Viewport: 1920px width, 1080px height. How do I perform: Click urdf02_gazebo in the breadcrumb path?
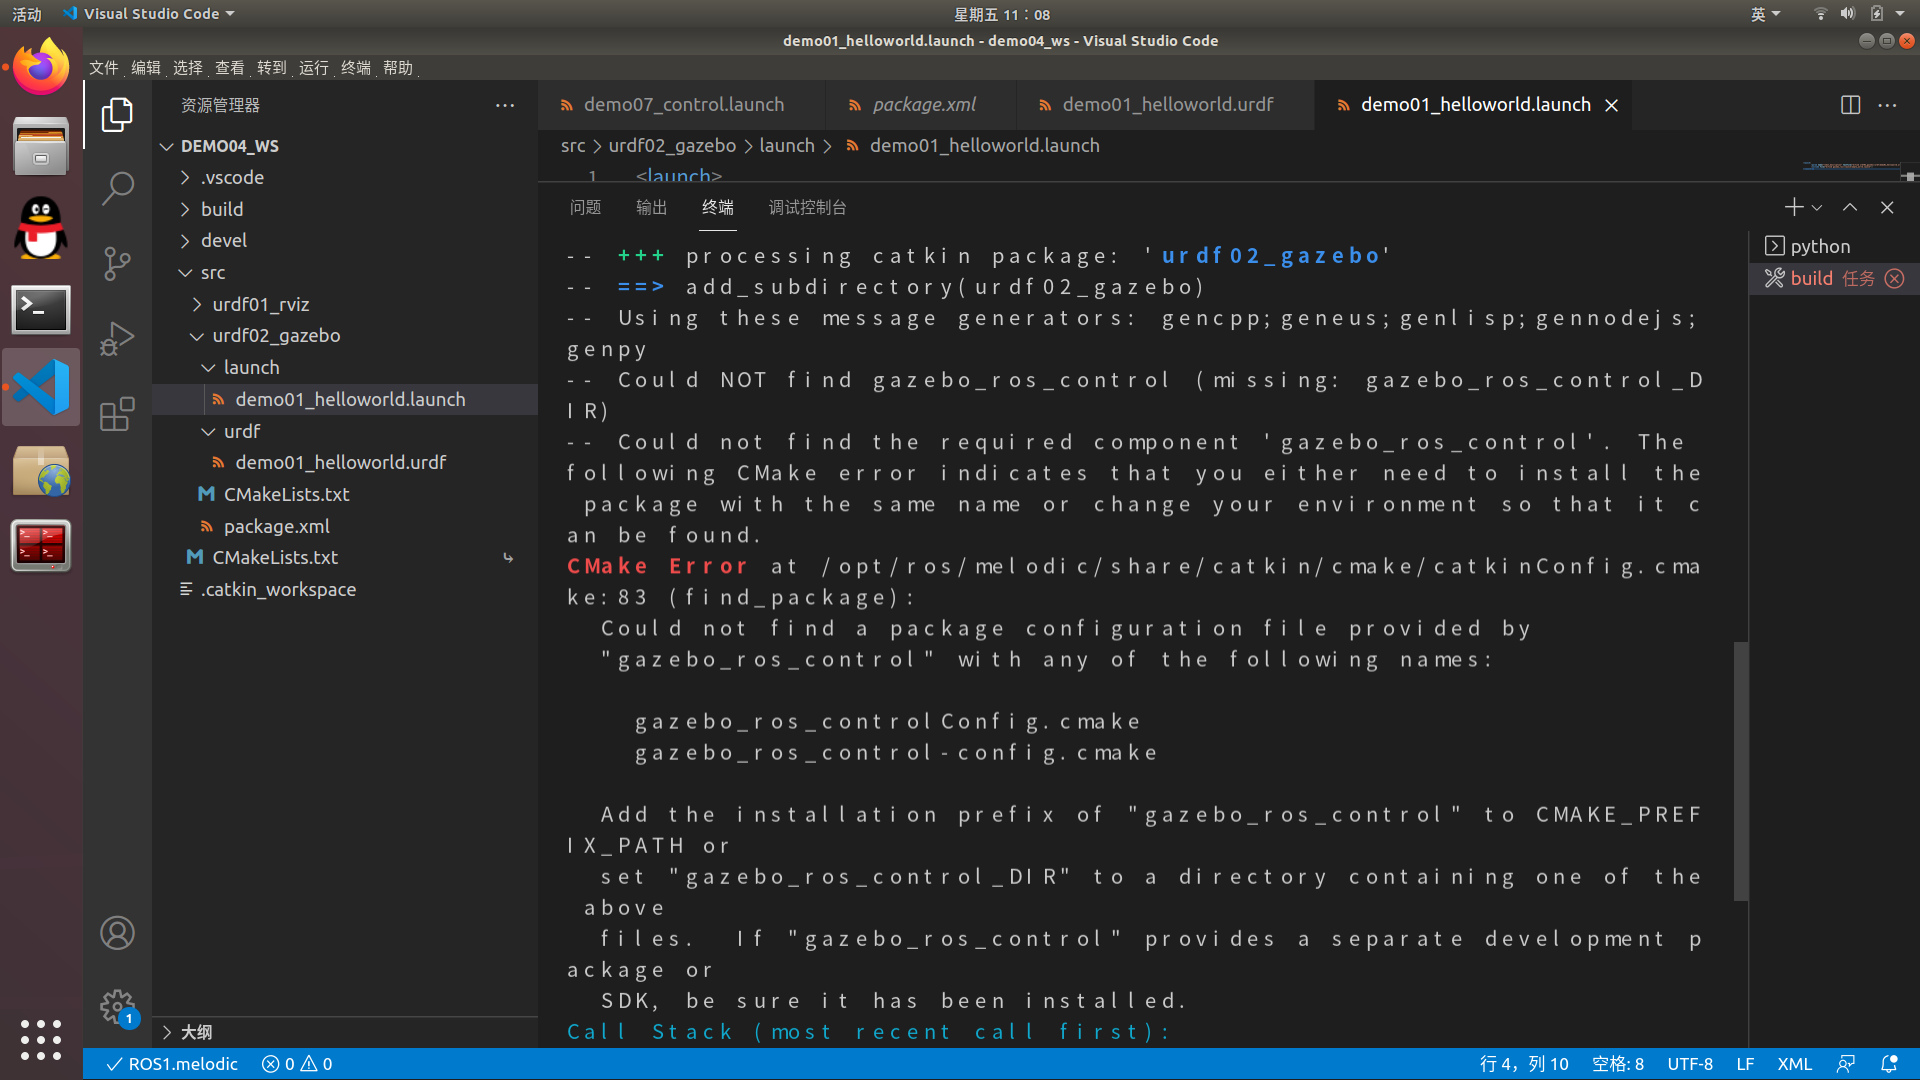click(672, 146)
